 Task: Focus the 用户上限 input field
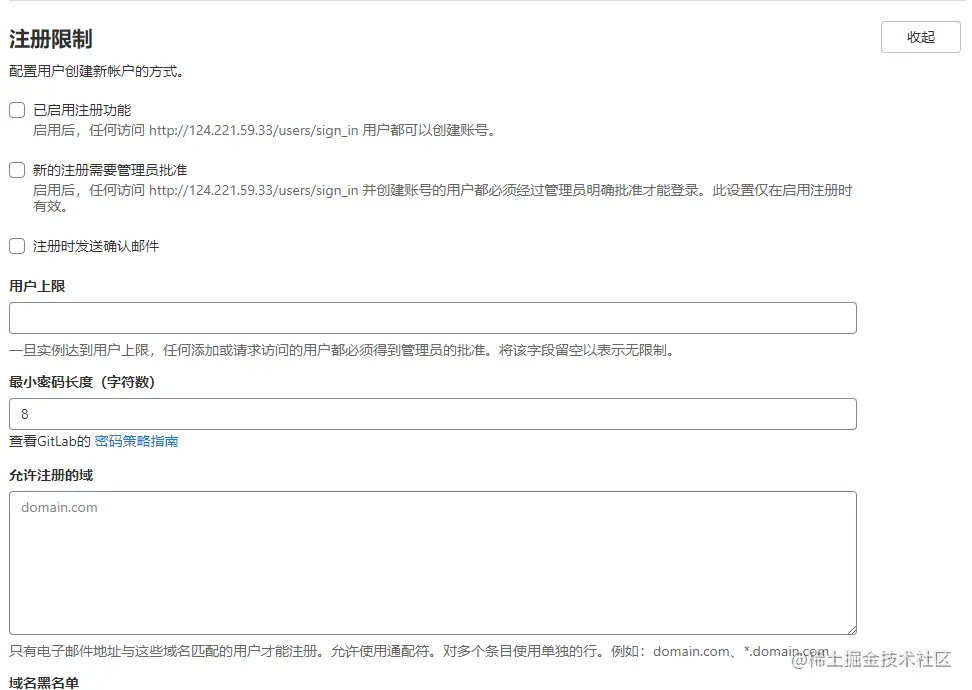[x=433, y=318]
